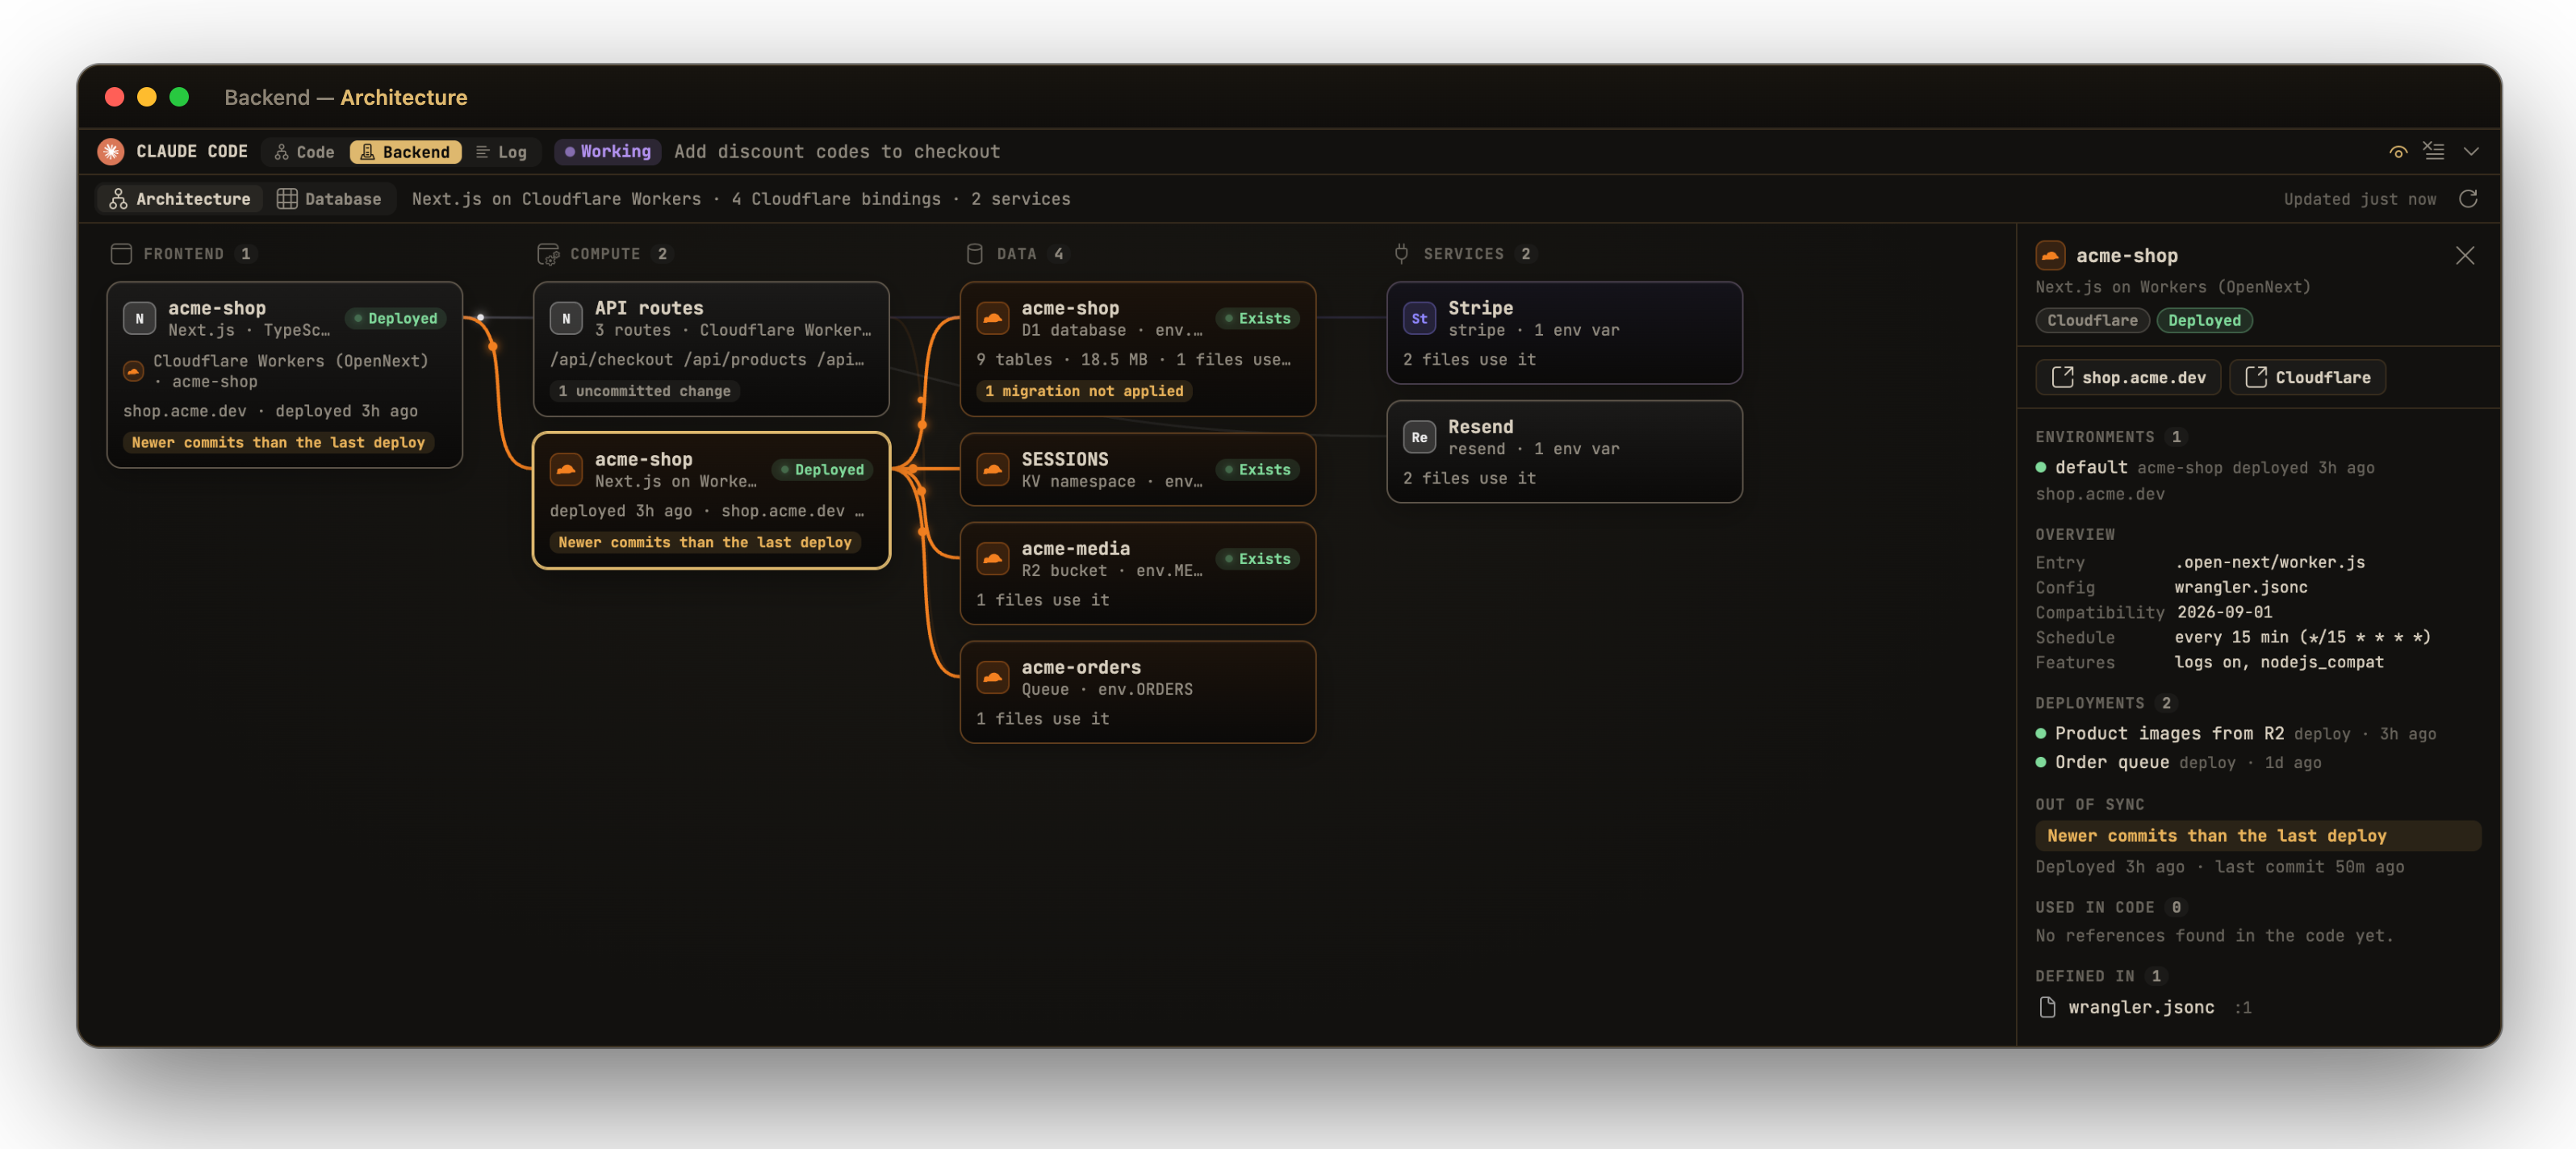Click '1 files use it' on acme-media card

[x=1043, y=600]
